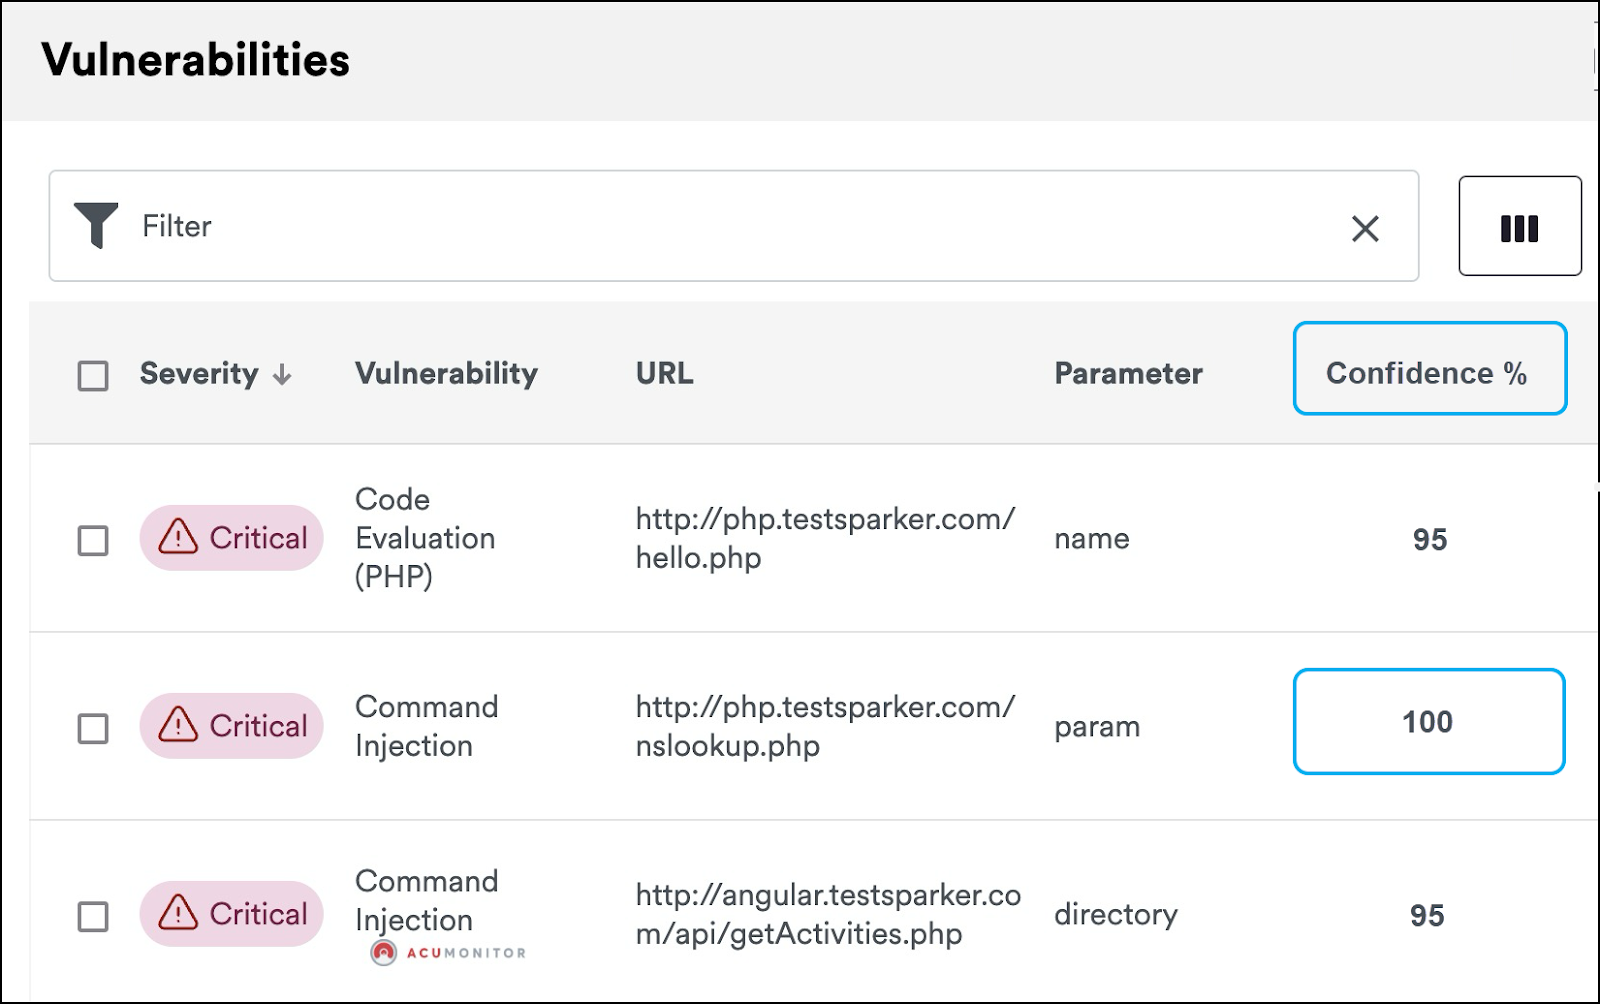Open Command Injection with AcuMonitor label
1600x1004 pixels.
tap(426, 900)
